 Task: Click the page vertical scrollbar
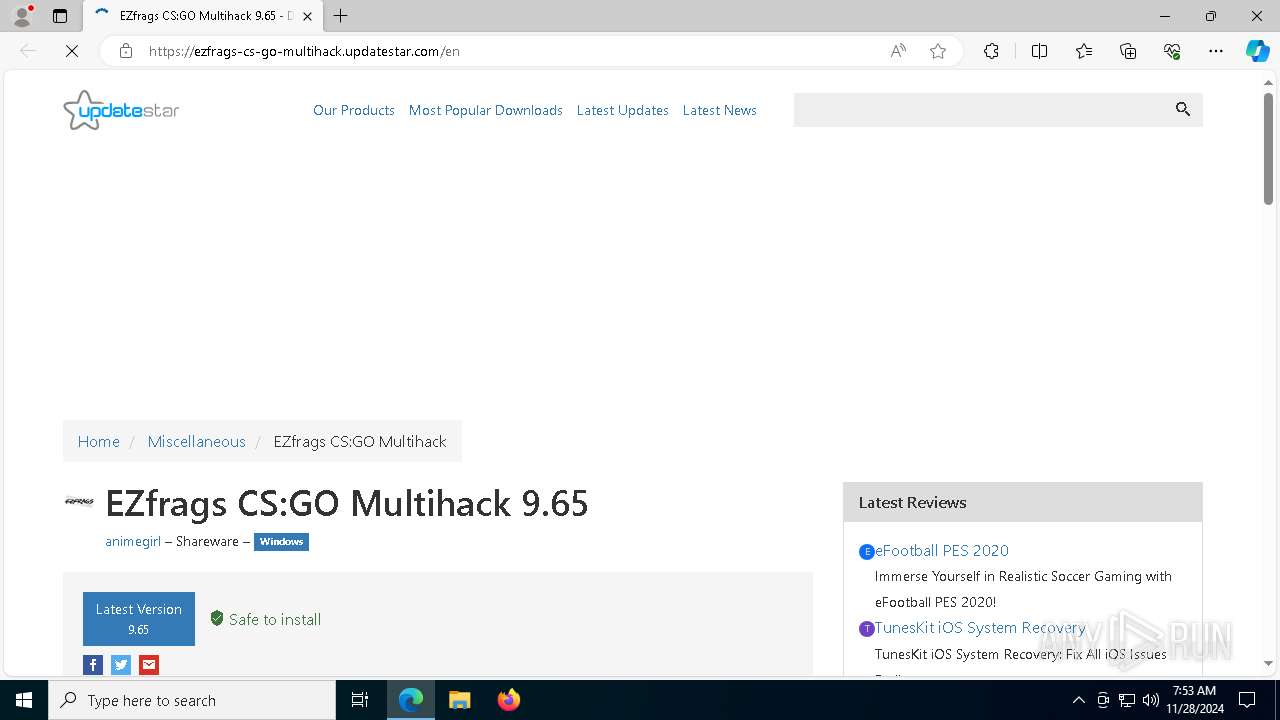coord(1268,149)
